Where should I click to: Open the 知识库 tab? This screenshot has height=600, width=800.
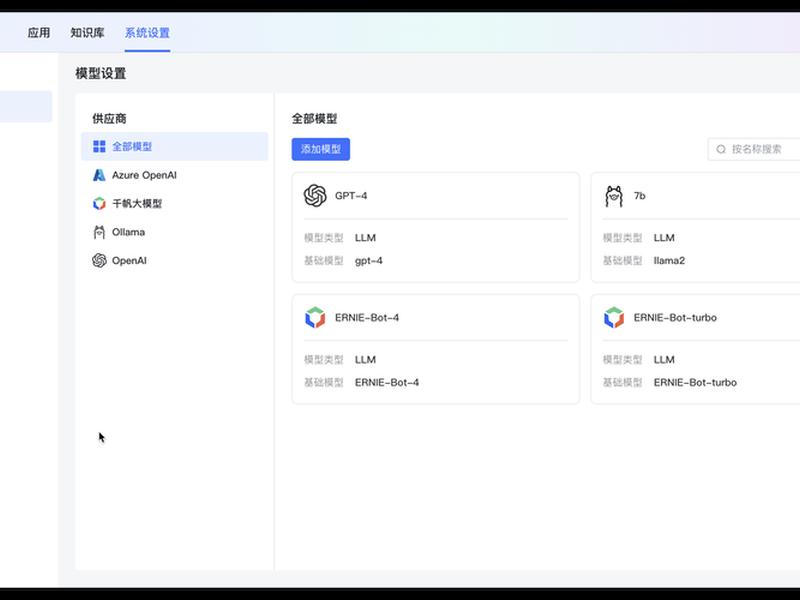[x=87, y=33]
